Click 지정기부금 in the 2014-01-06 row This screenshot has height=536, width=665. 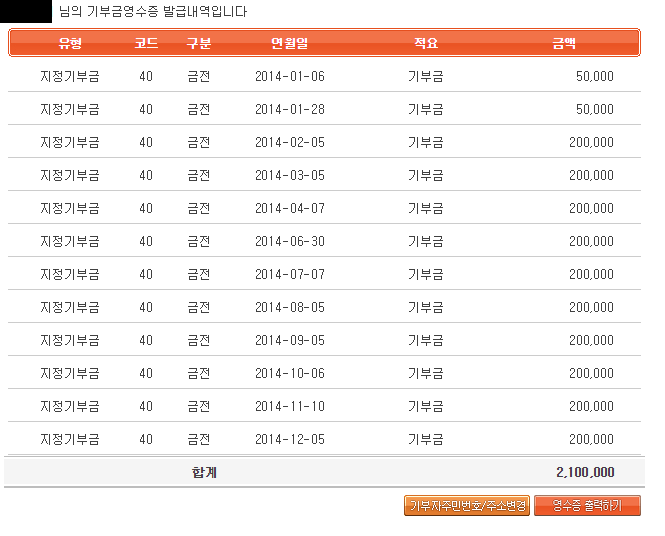[70, 76]
